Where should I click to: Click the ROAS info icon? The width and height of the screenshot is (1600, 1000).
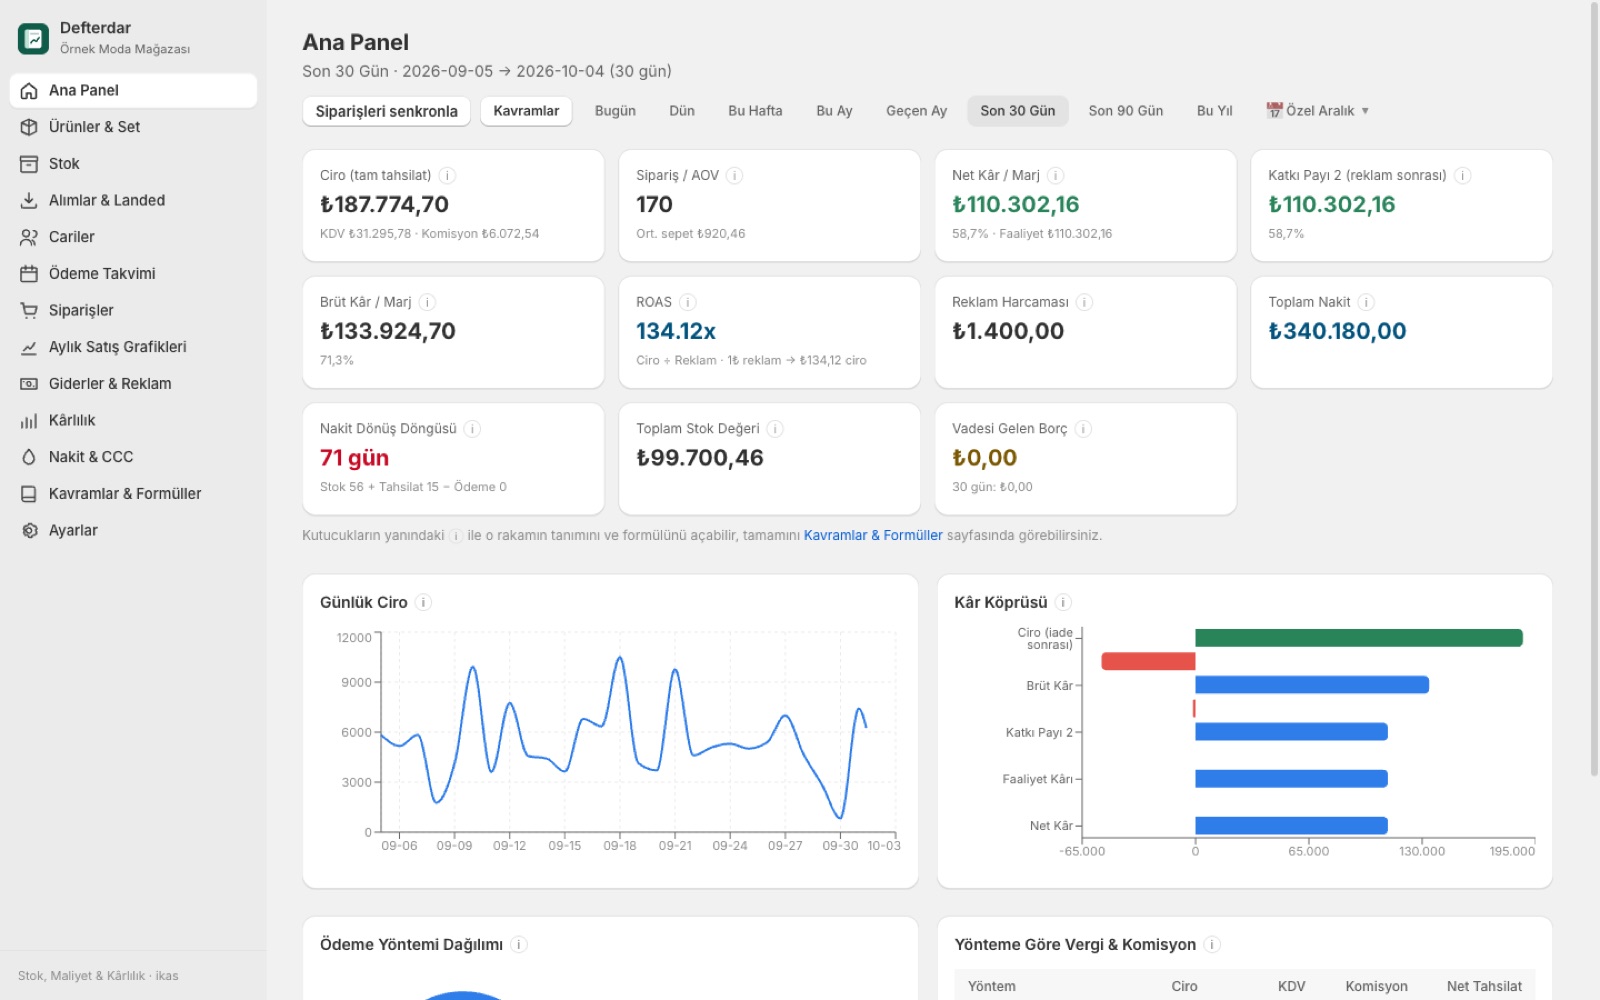(x=688, y=302)
